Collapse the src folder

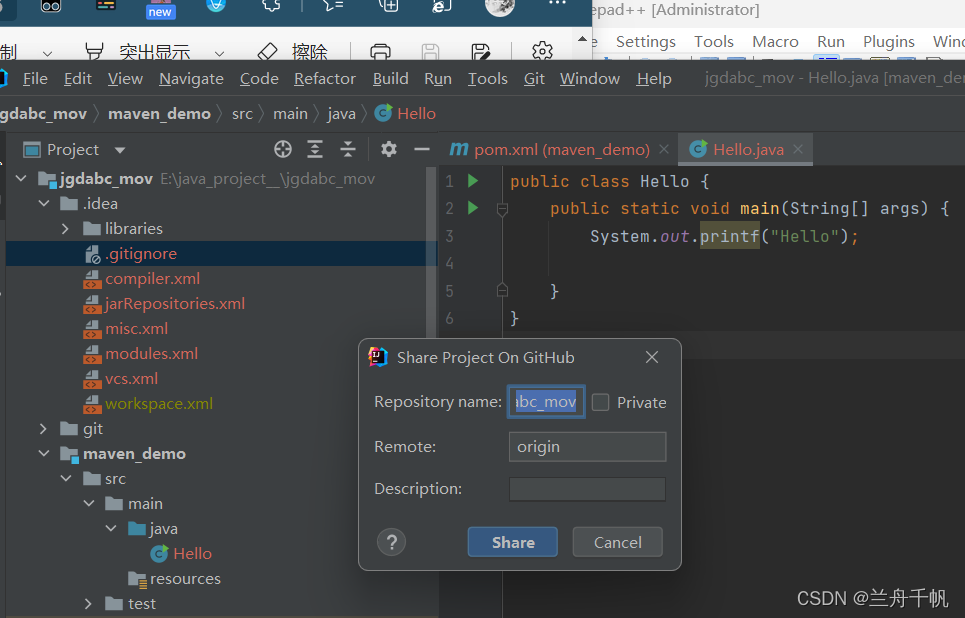[66, 478]
